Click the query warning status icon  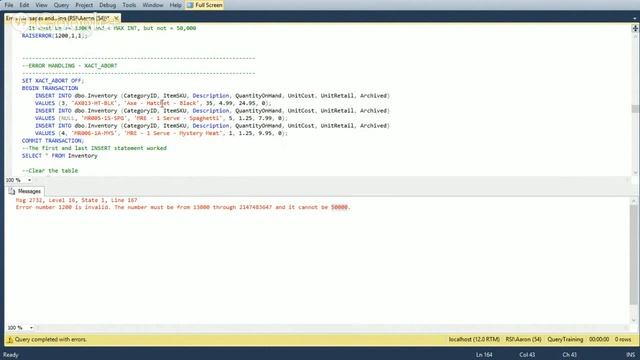click(10, 340)
